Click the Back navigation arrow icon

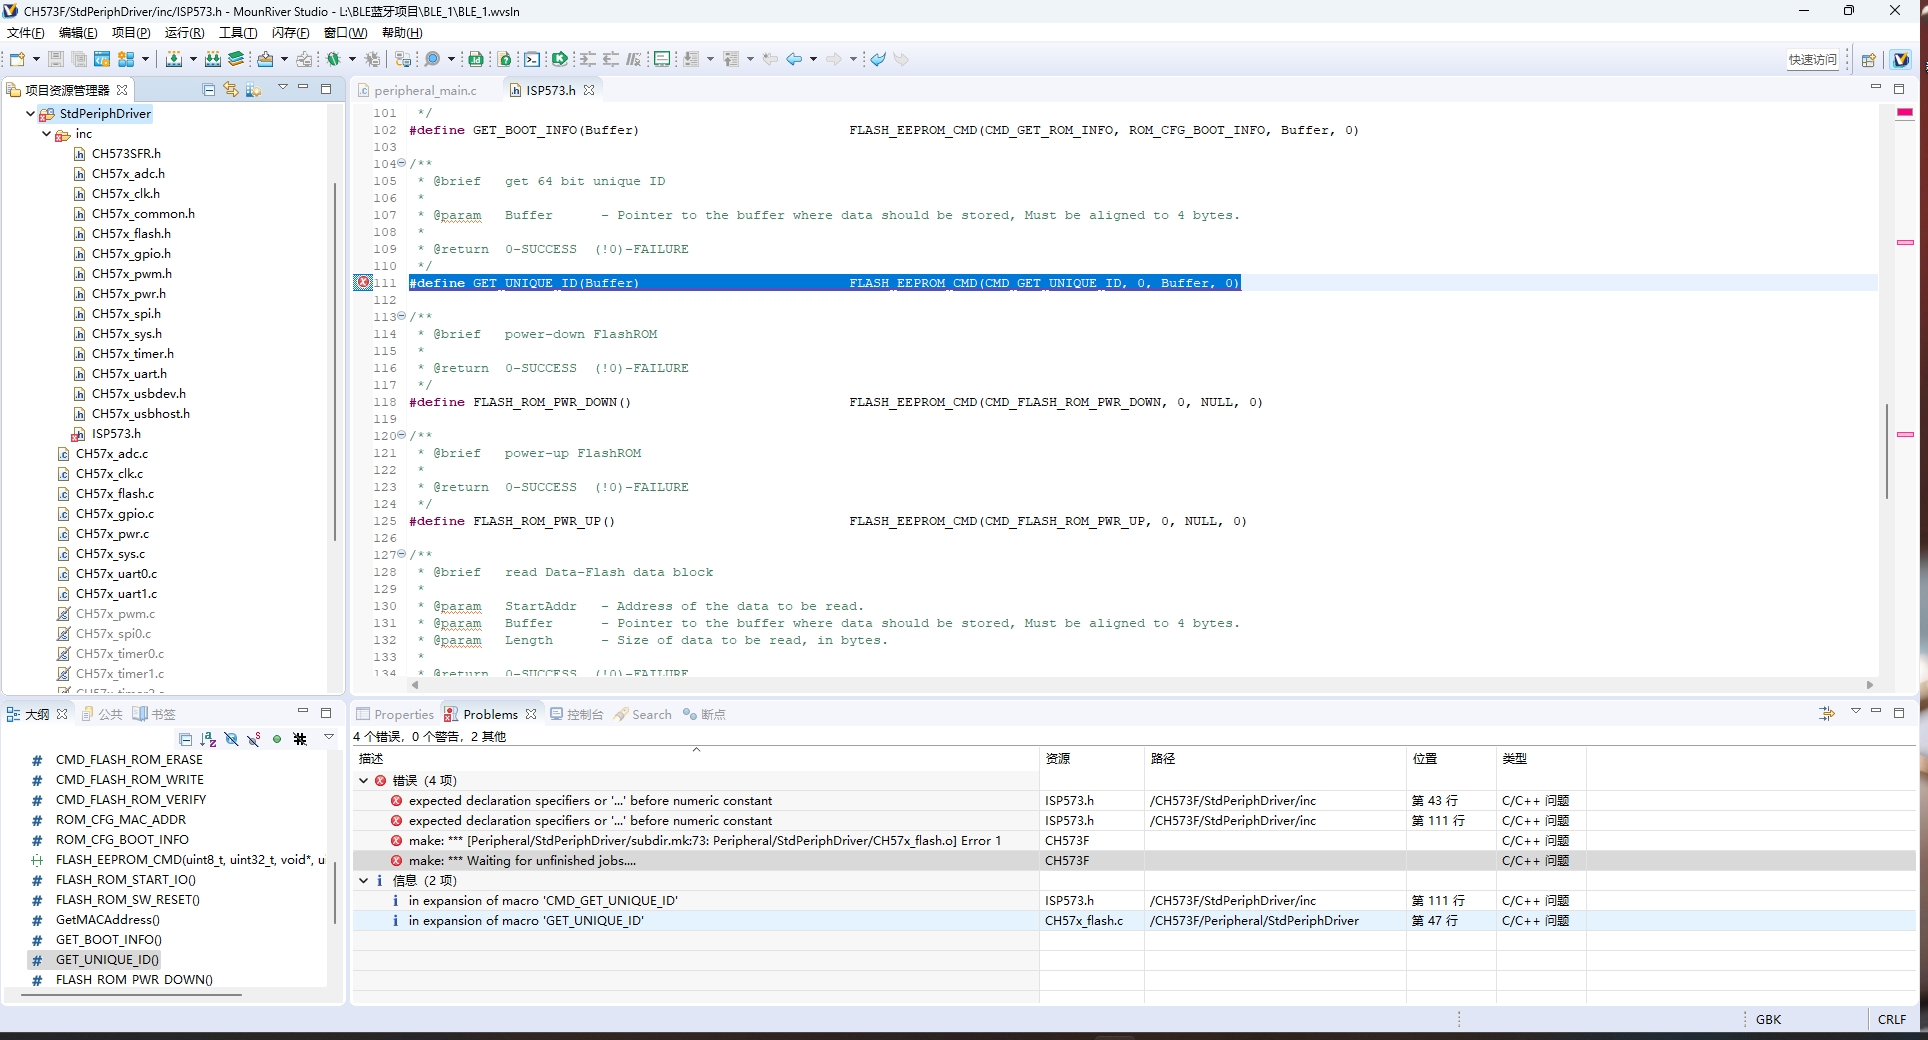click(x=795, y=59)
